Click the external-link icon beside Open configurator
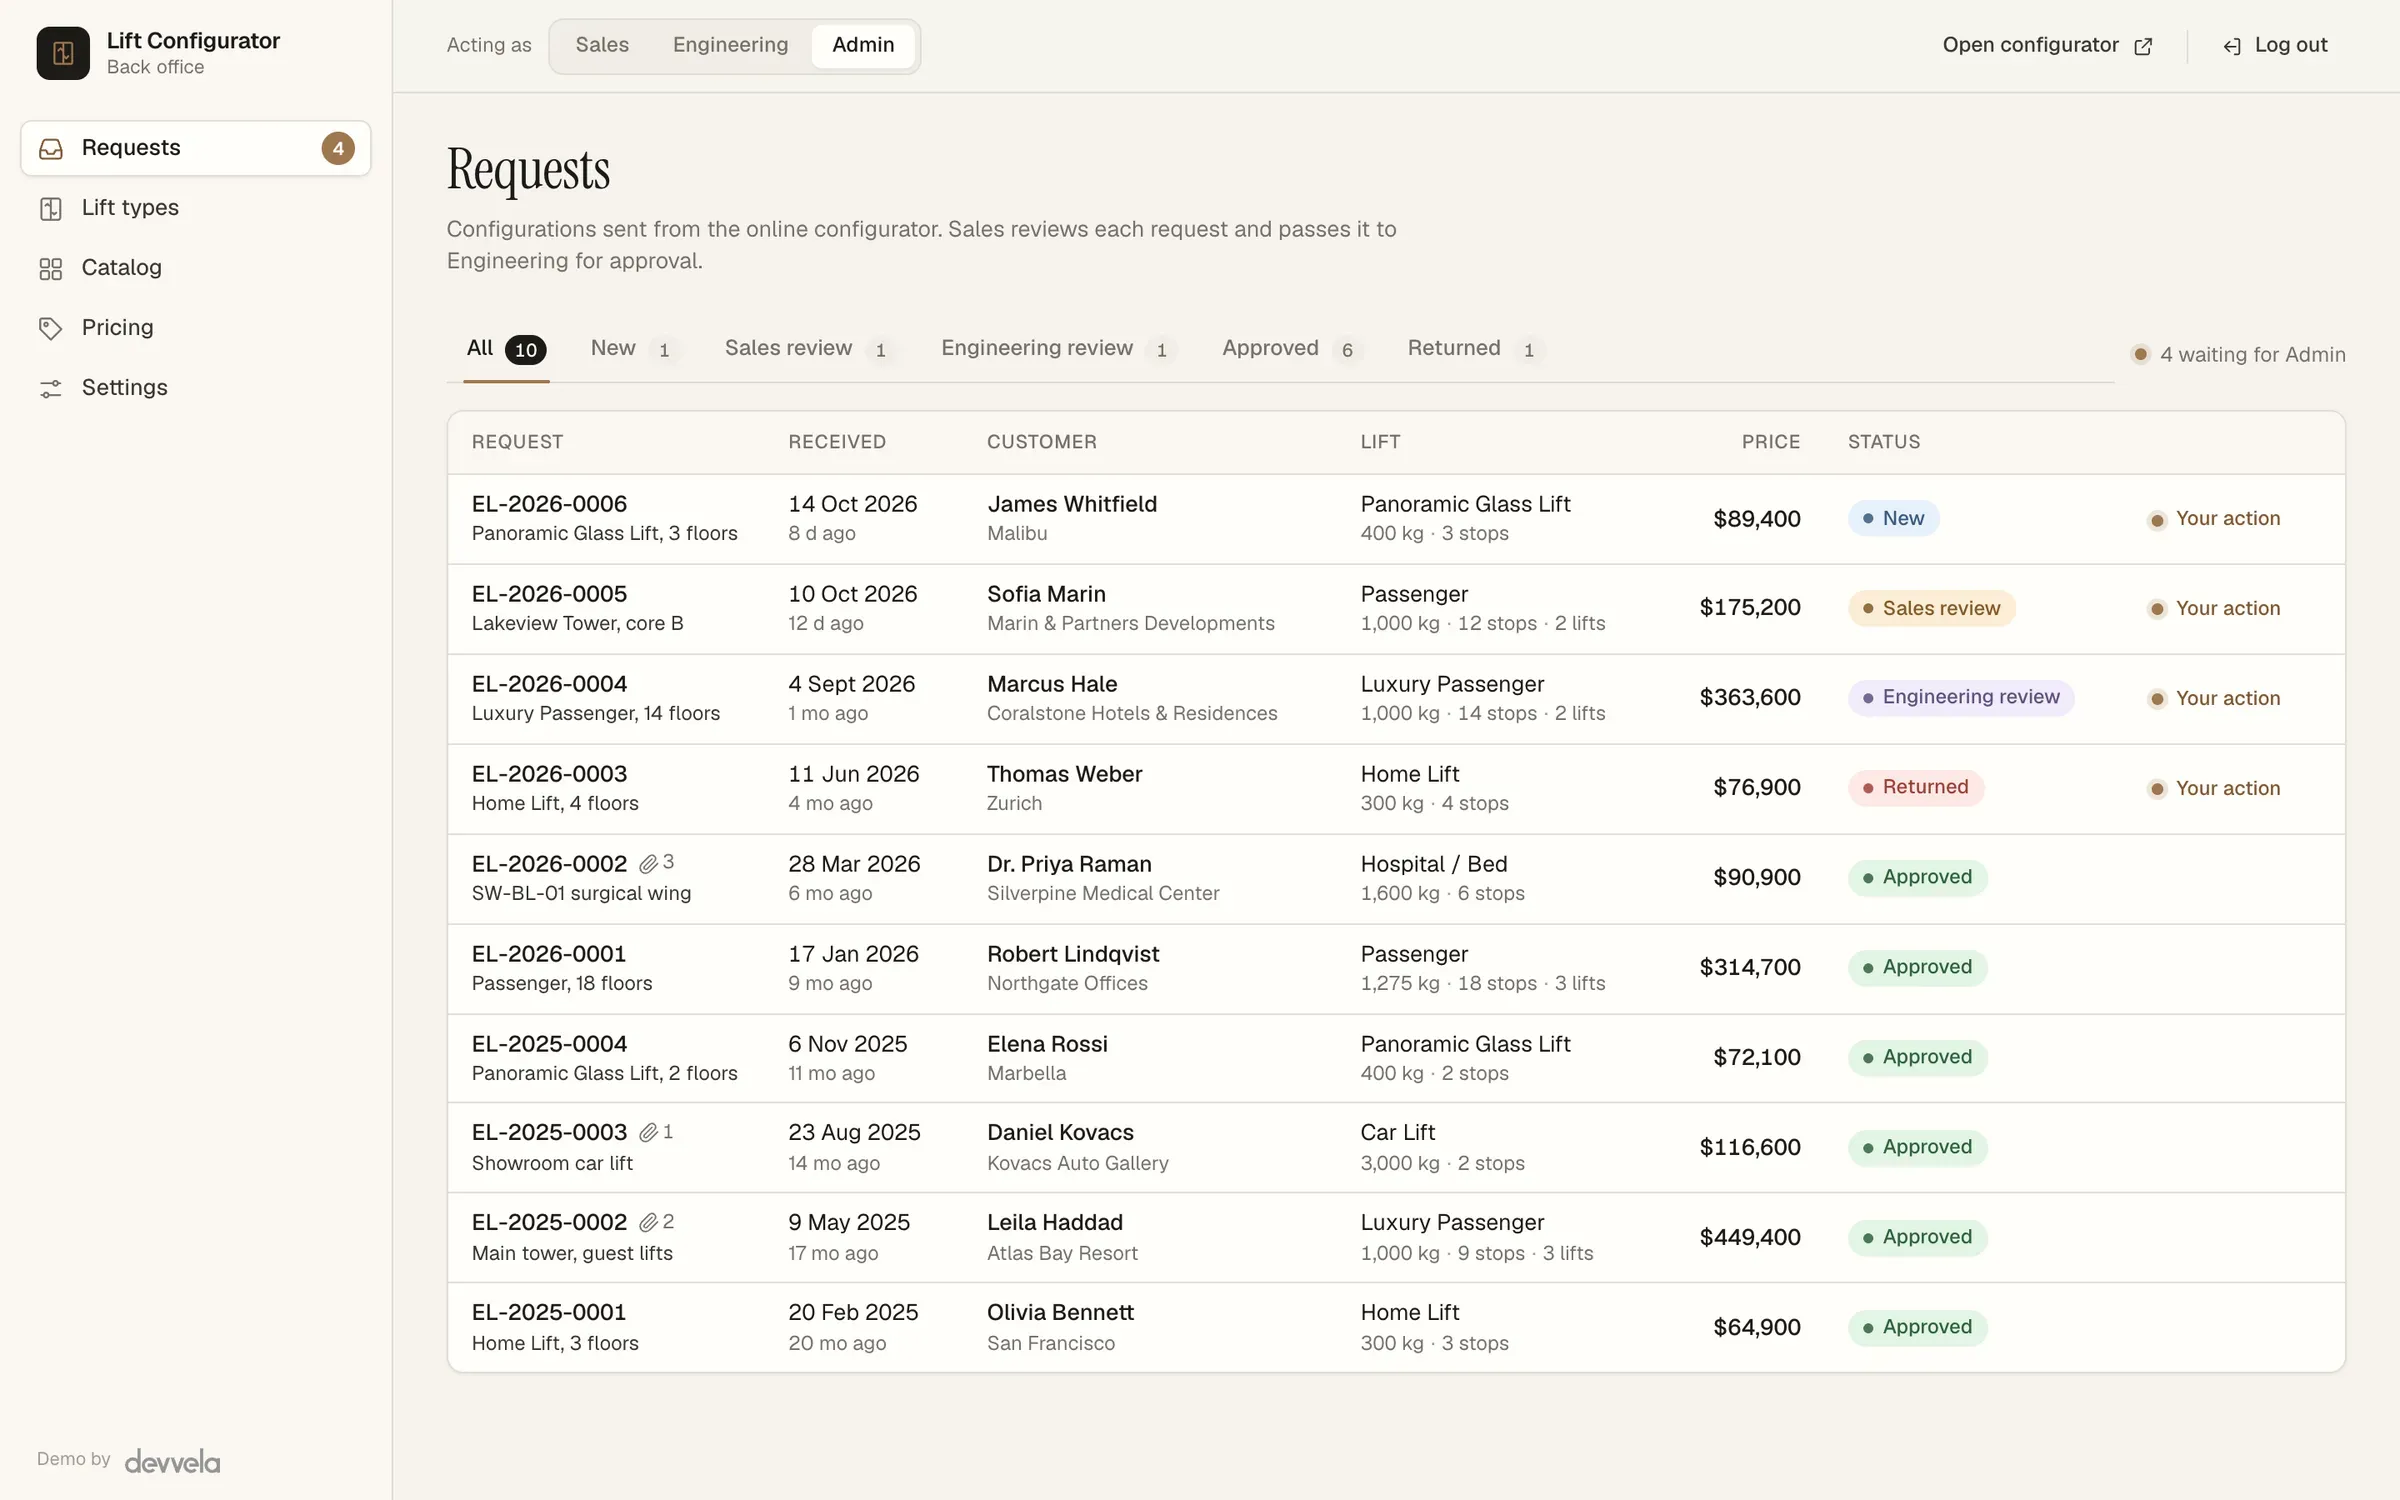This screenshot has width=2400, height=1500. (2143, 46)
